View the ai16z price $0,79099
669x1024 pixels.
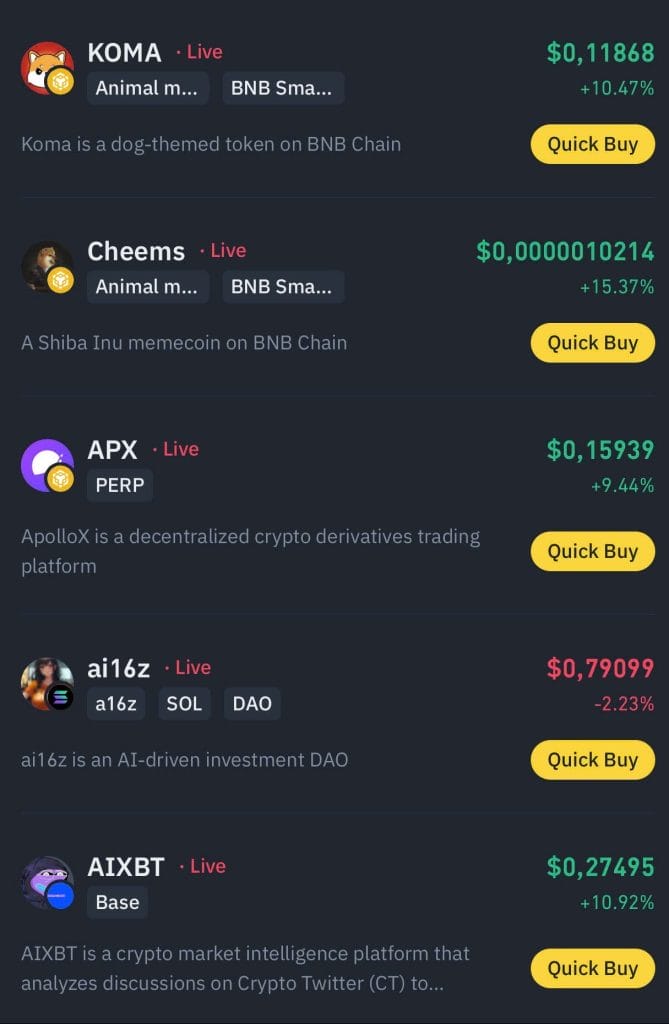click(600, 668)
